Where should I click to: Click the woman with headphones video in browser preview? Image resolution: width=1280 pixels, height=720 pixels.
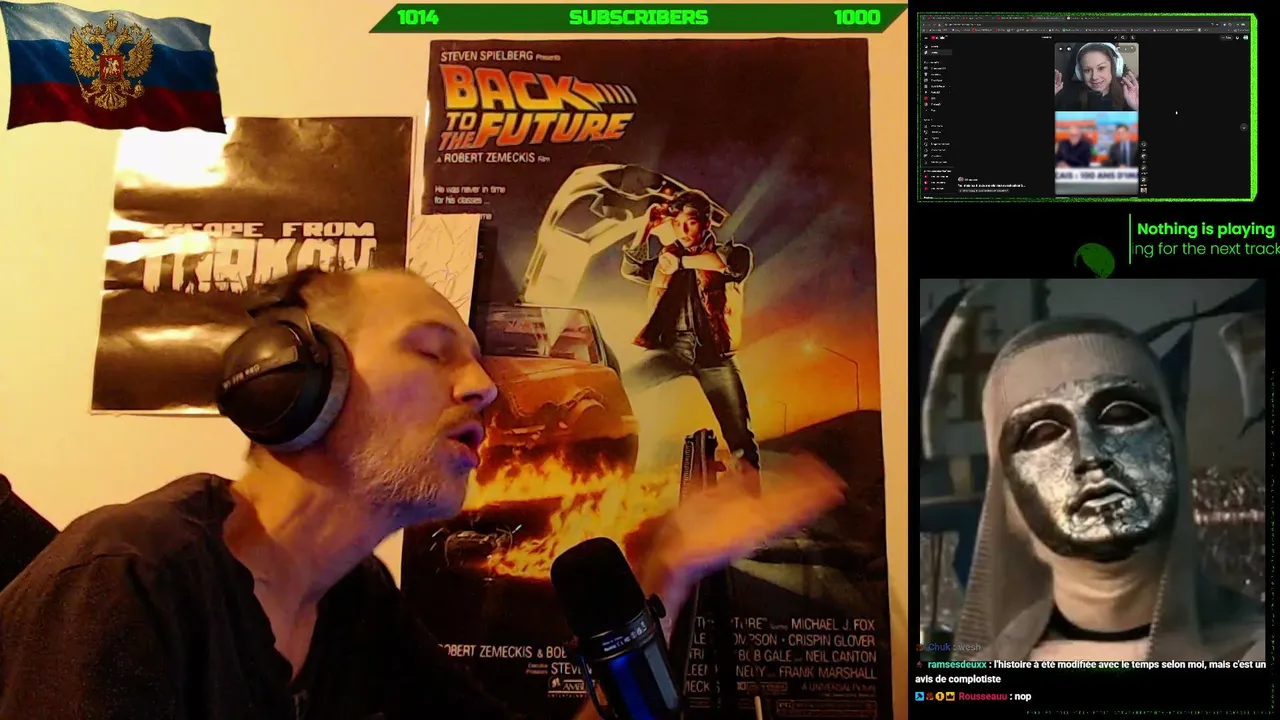(1096, 76)
